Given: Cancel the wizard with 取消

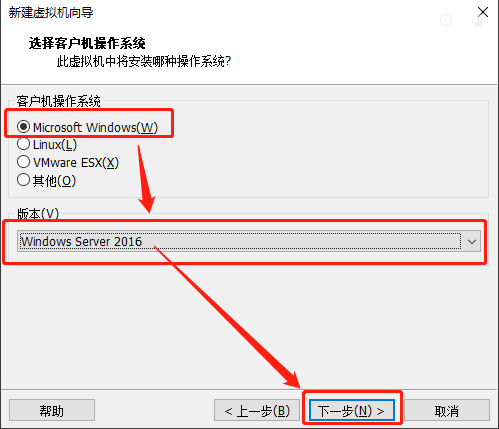Looking at the screenshot, I should point(447,410).
